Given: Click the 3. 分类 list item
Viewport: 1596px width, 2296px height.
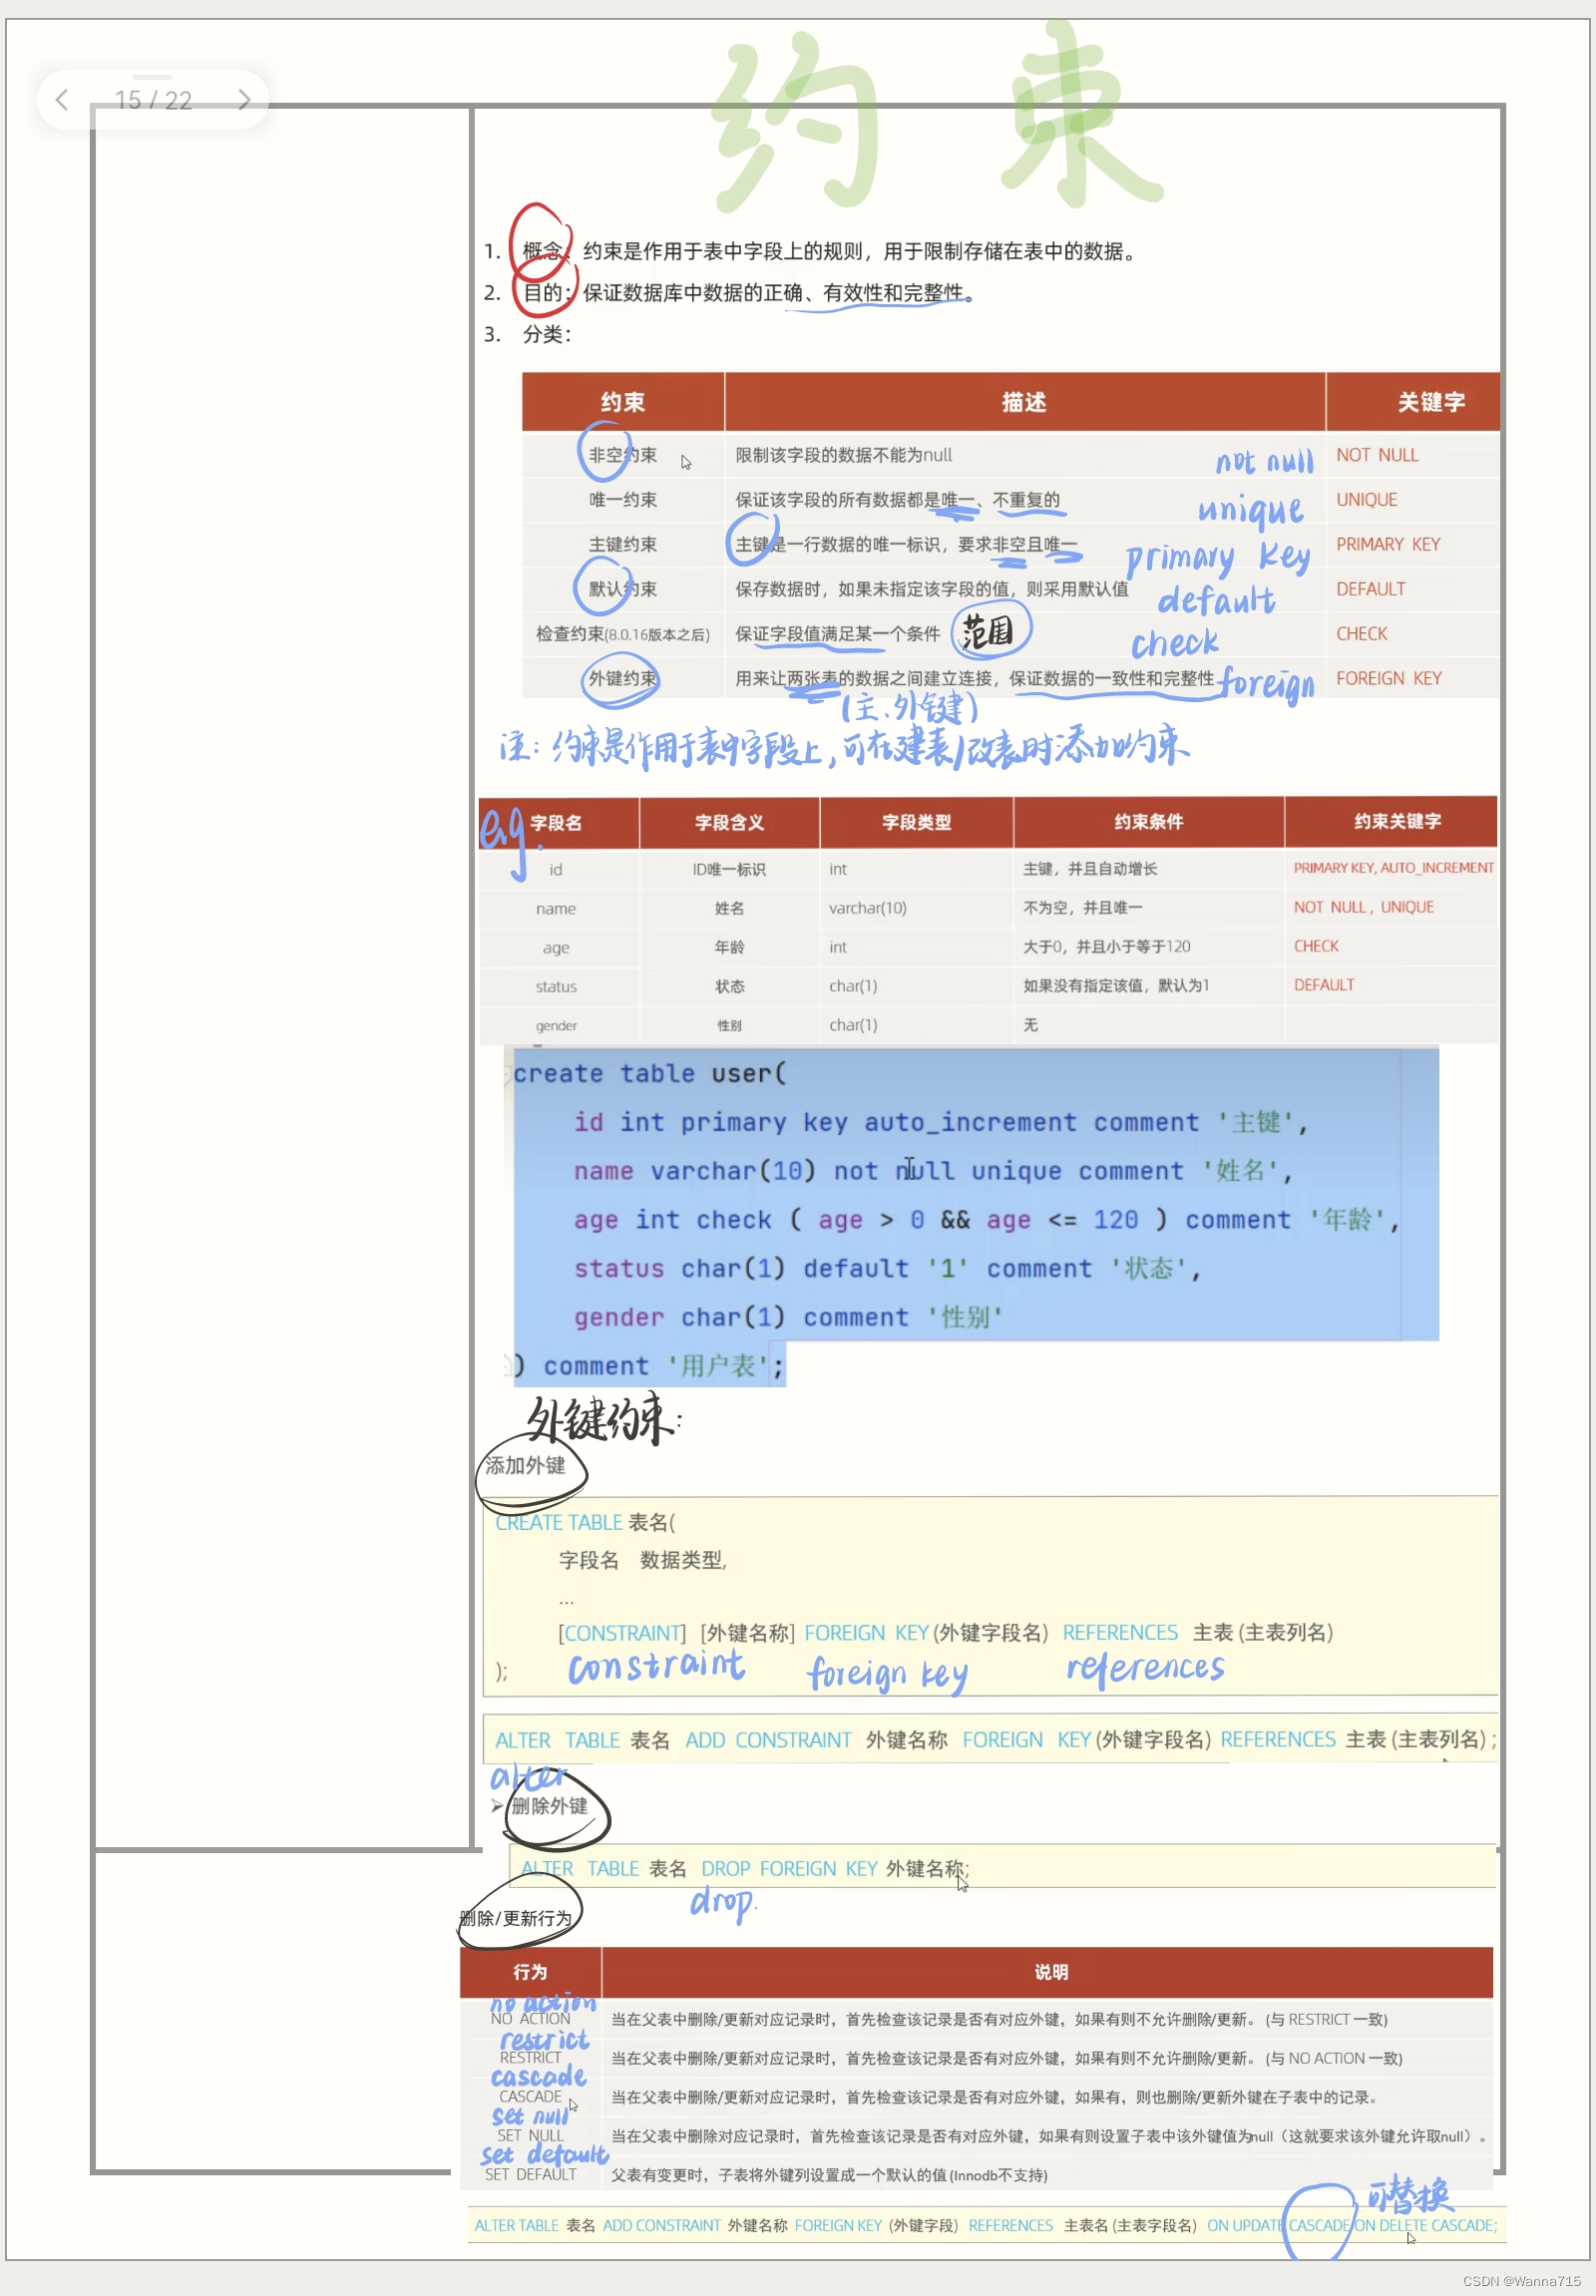Looking at the screenshot, I should (x=527, y=334).
